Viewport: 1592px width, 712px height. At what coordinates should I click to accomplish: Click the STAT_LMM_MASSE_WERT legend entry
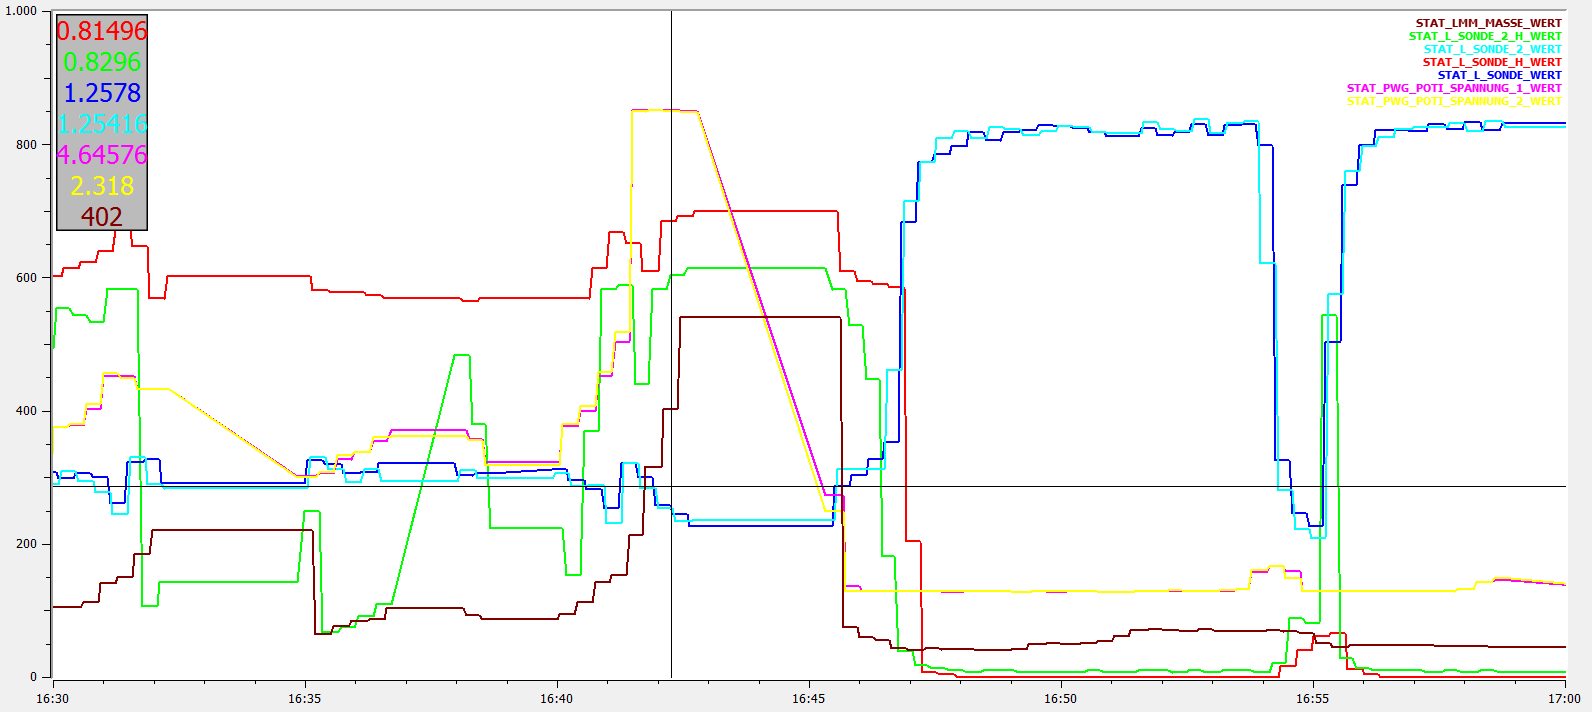click(x=1488, y=23)
